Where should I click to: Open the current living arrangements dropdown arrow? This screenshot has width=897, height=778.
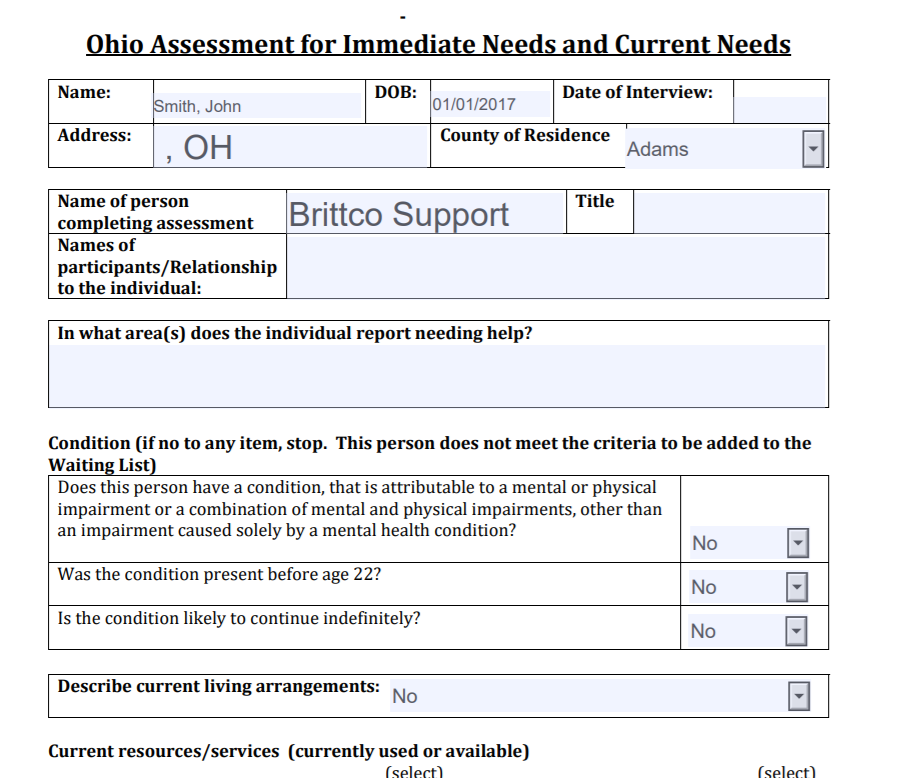coord(798,696)
